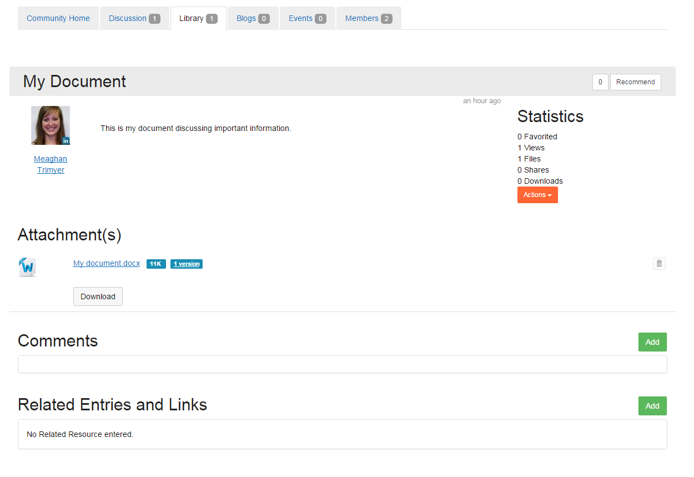Open the My document.docx link
Screen dimensions: 694x477
pyautogui.click(x=107, y=264)
